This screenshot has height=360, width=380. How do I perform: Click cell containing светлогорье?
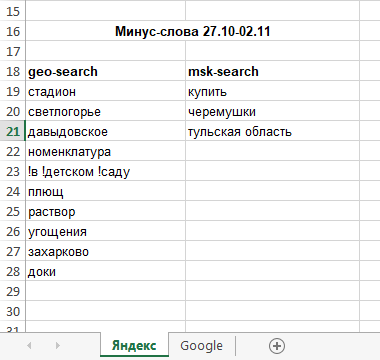pyautogui.click(x=106, y=111)
